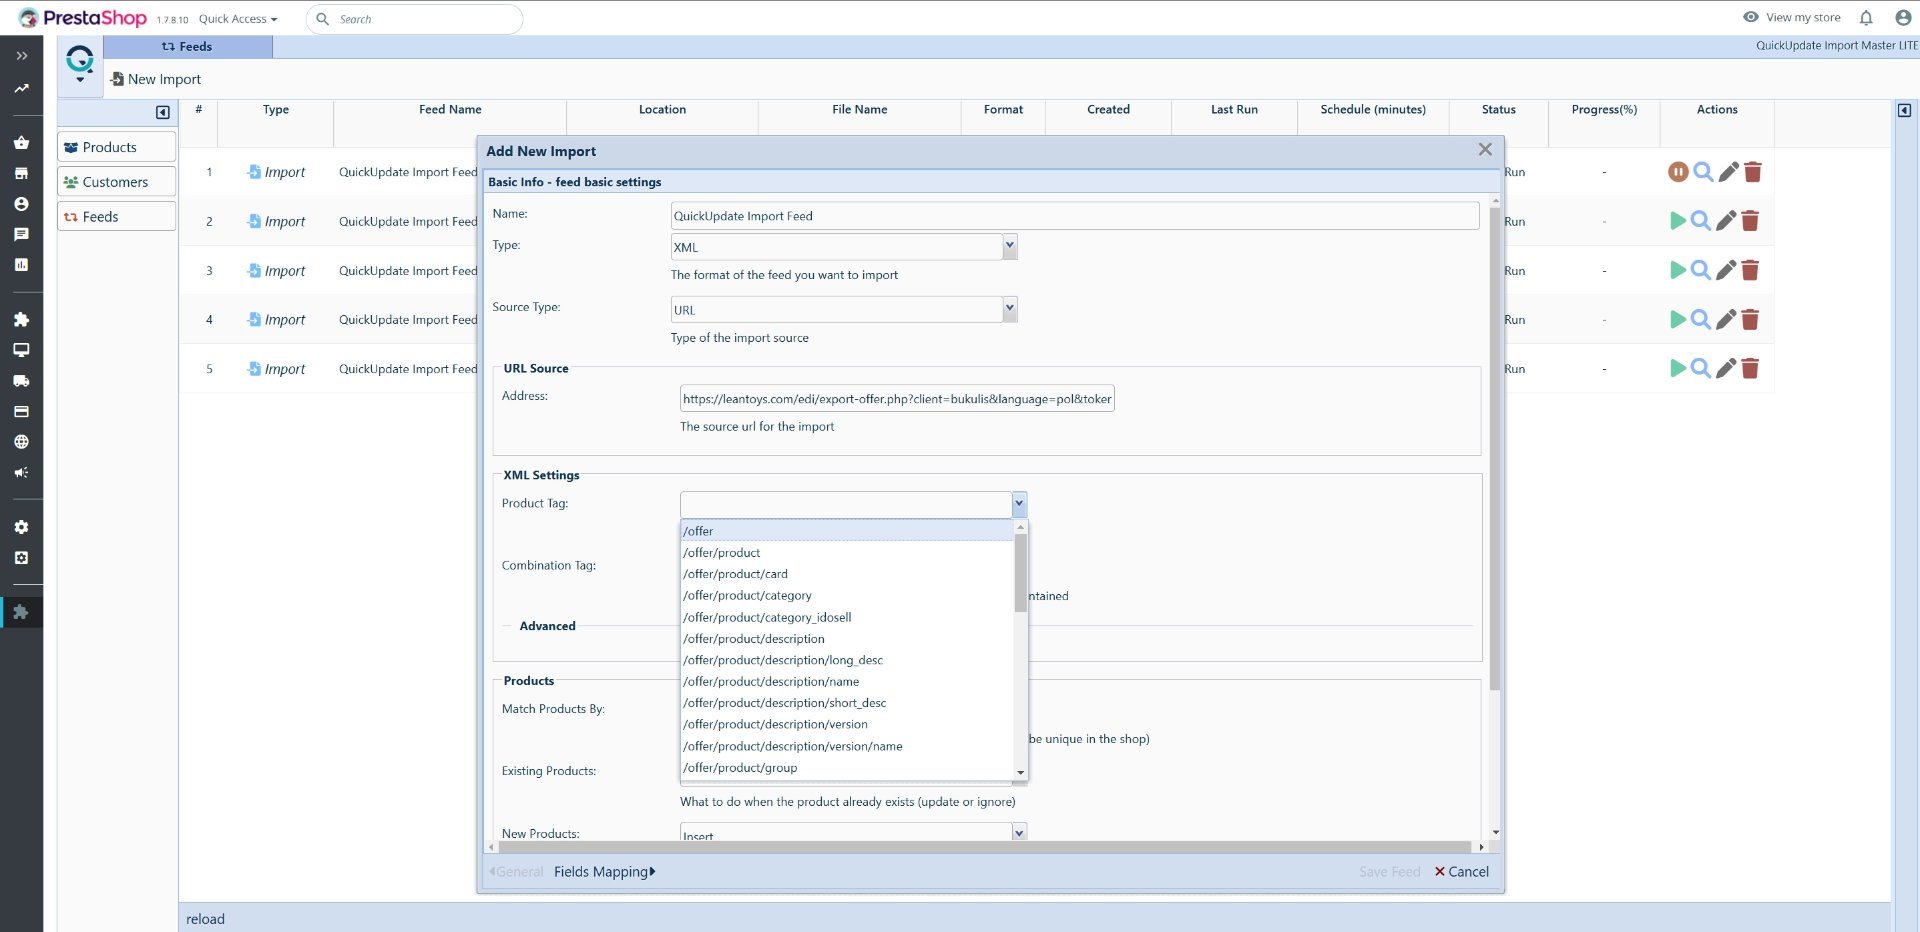Collapse the left panel with arrow icon
1920x932 pixels.
(x=163, y=112)
